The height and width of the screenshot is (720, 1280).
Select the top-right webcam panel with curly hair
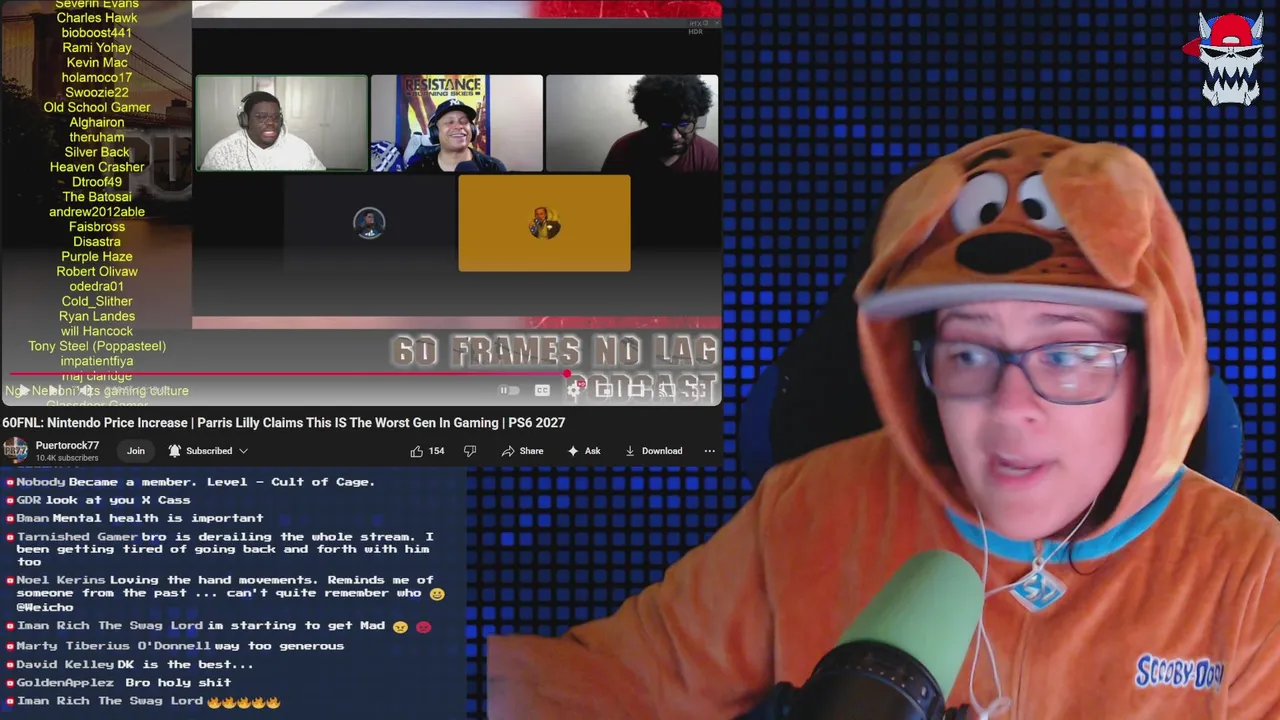(x=632, y=123)
